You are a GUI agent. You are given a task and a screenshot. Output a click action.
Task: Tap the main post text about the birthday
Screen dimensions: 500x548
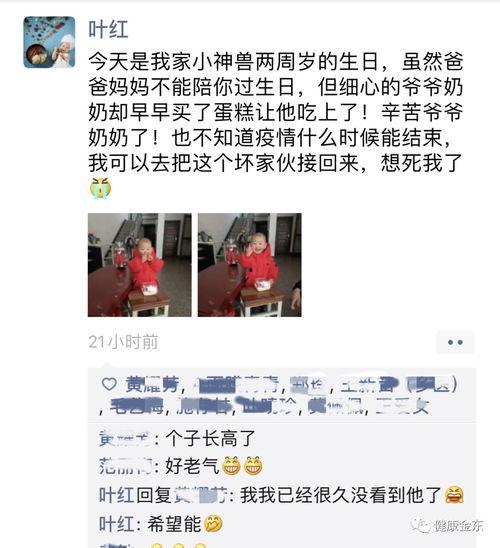point(276,112)
